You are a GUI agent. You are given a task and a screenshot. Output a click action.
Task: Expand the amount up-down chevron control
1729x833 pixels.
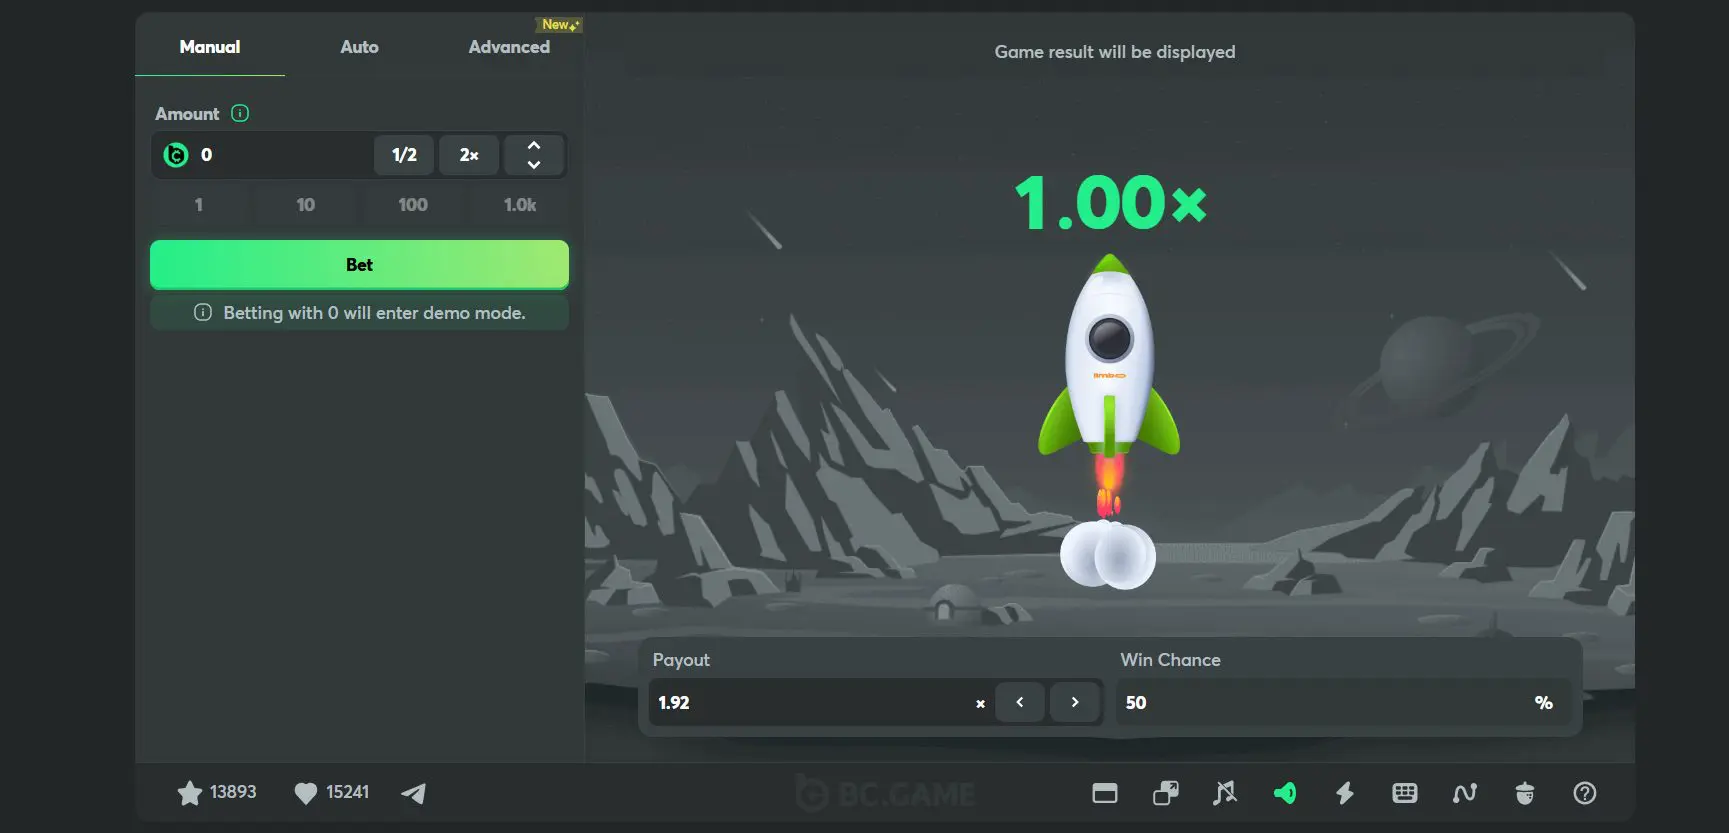coord(534,155)
